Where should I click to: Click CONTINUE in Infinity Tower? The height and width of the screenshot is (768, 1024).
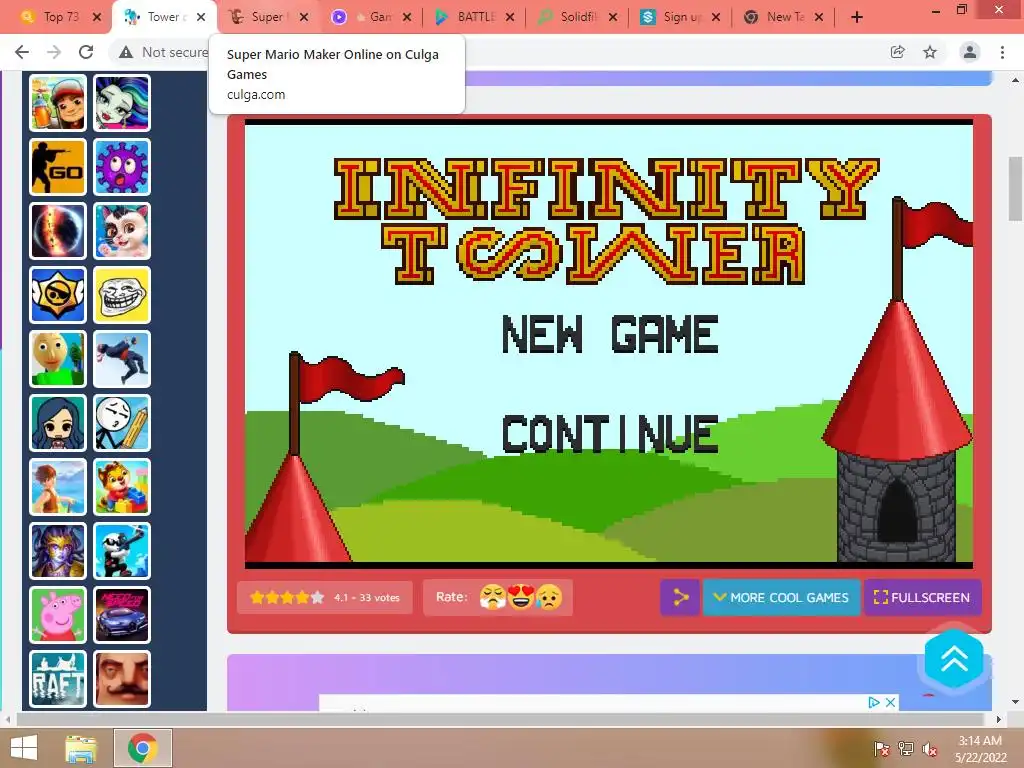610,434
